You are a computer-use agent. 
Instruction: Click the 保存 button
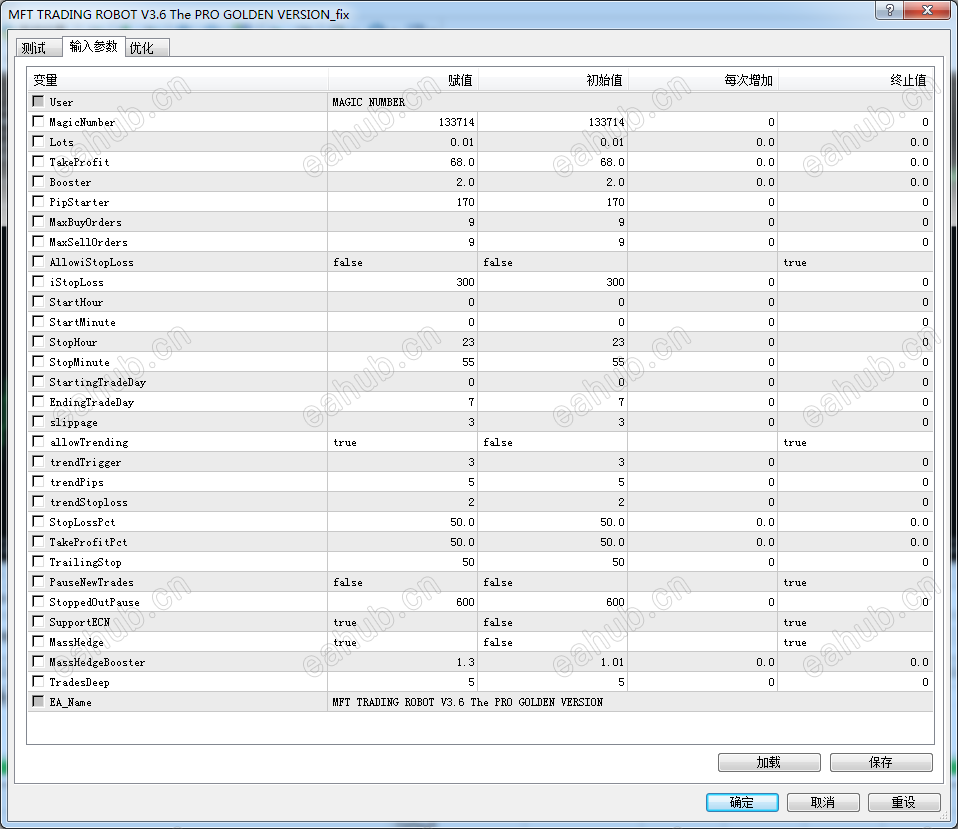pyautogui.click(x=881, y=762)
